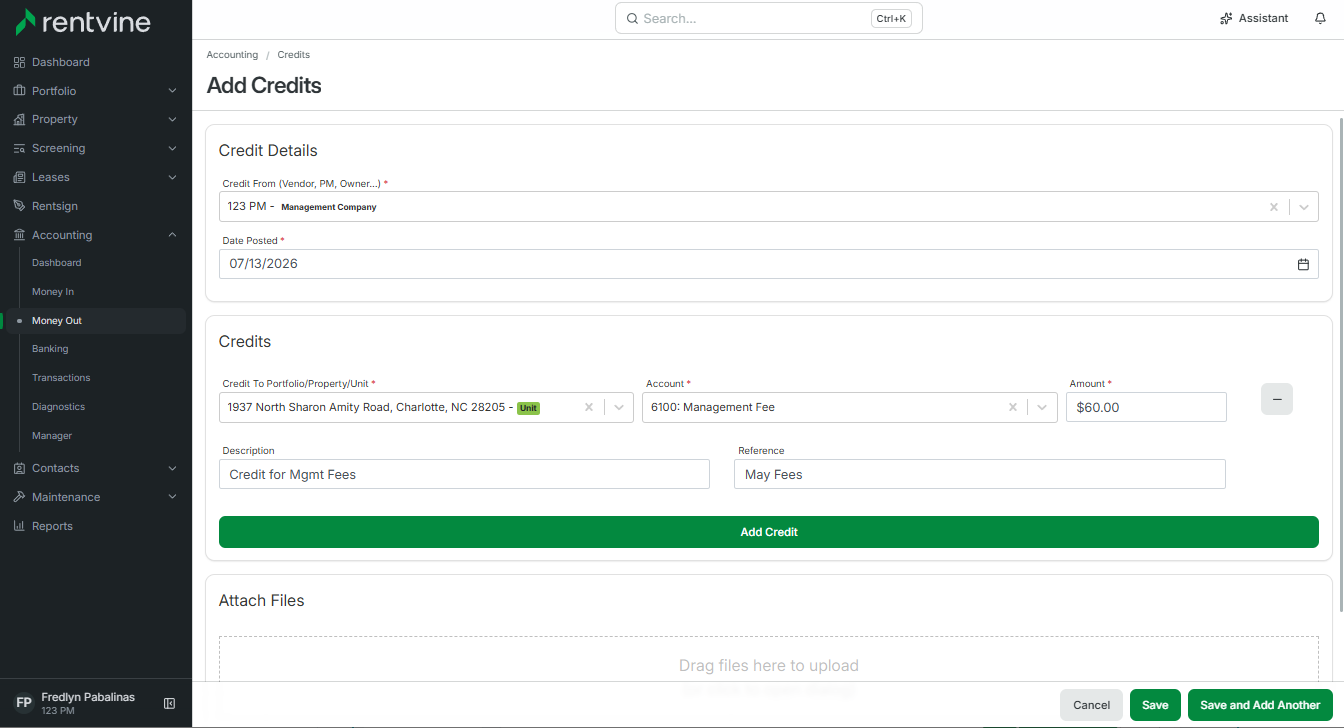Clear the Account 6100 selection

pyautogui.click(x=1013, y=407)
